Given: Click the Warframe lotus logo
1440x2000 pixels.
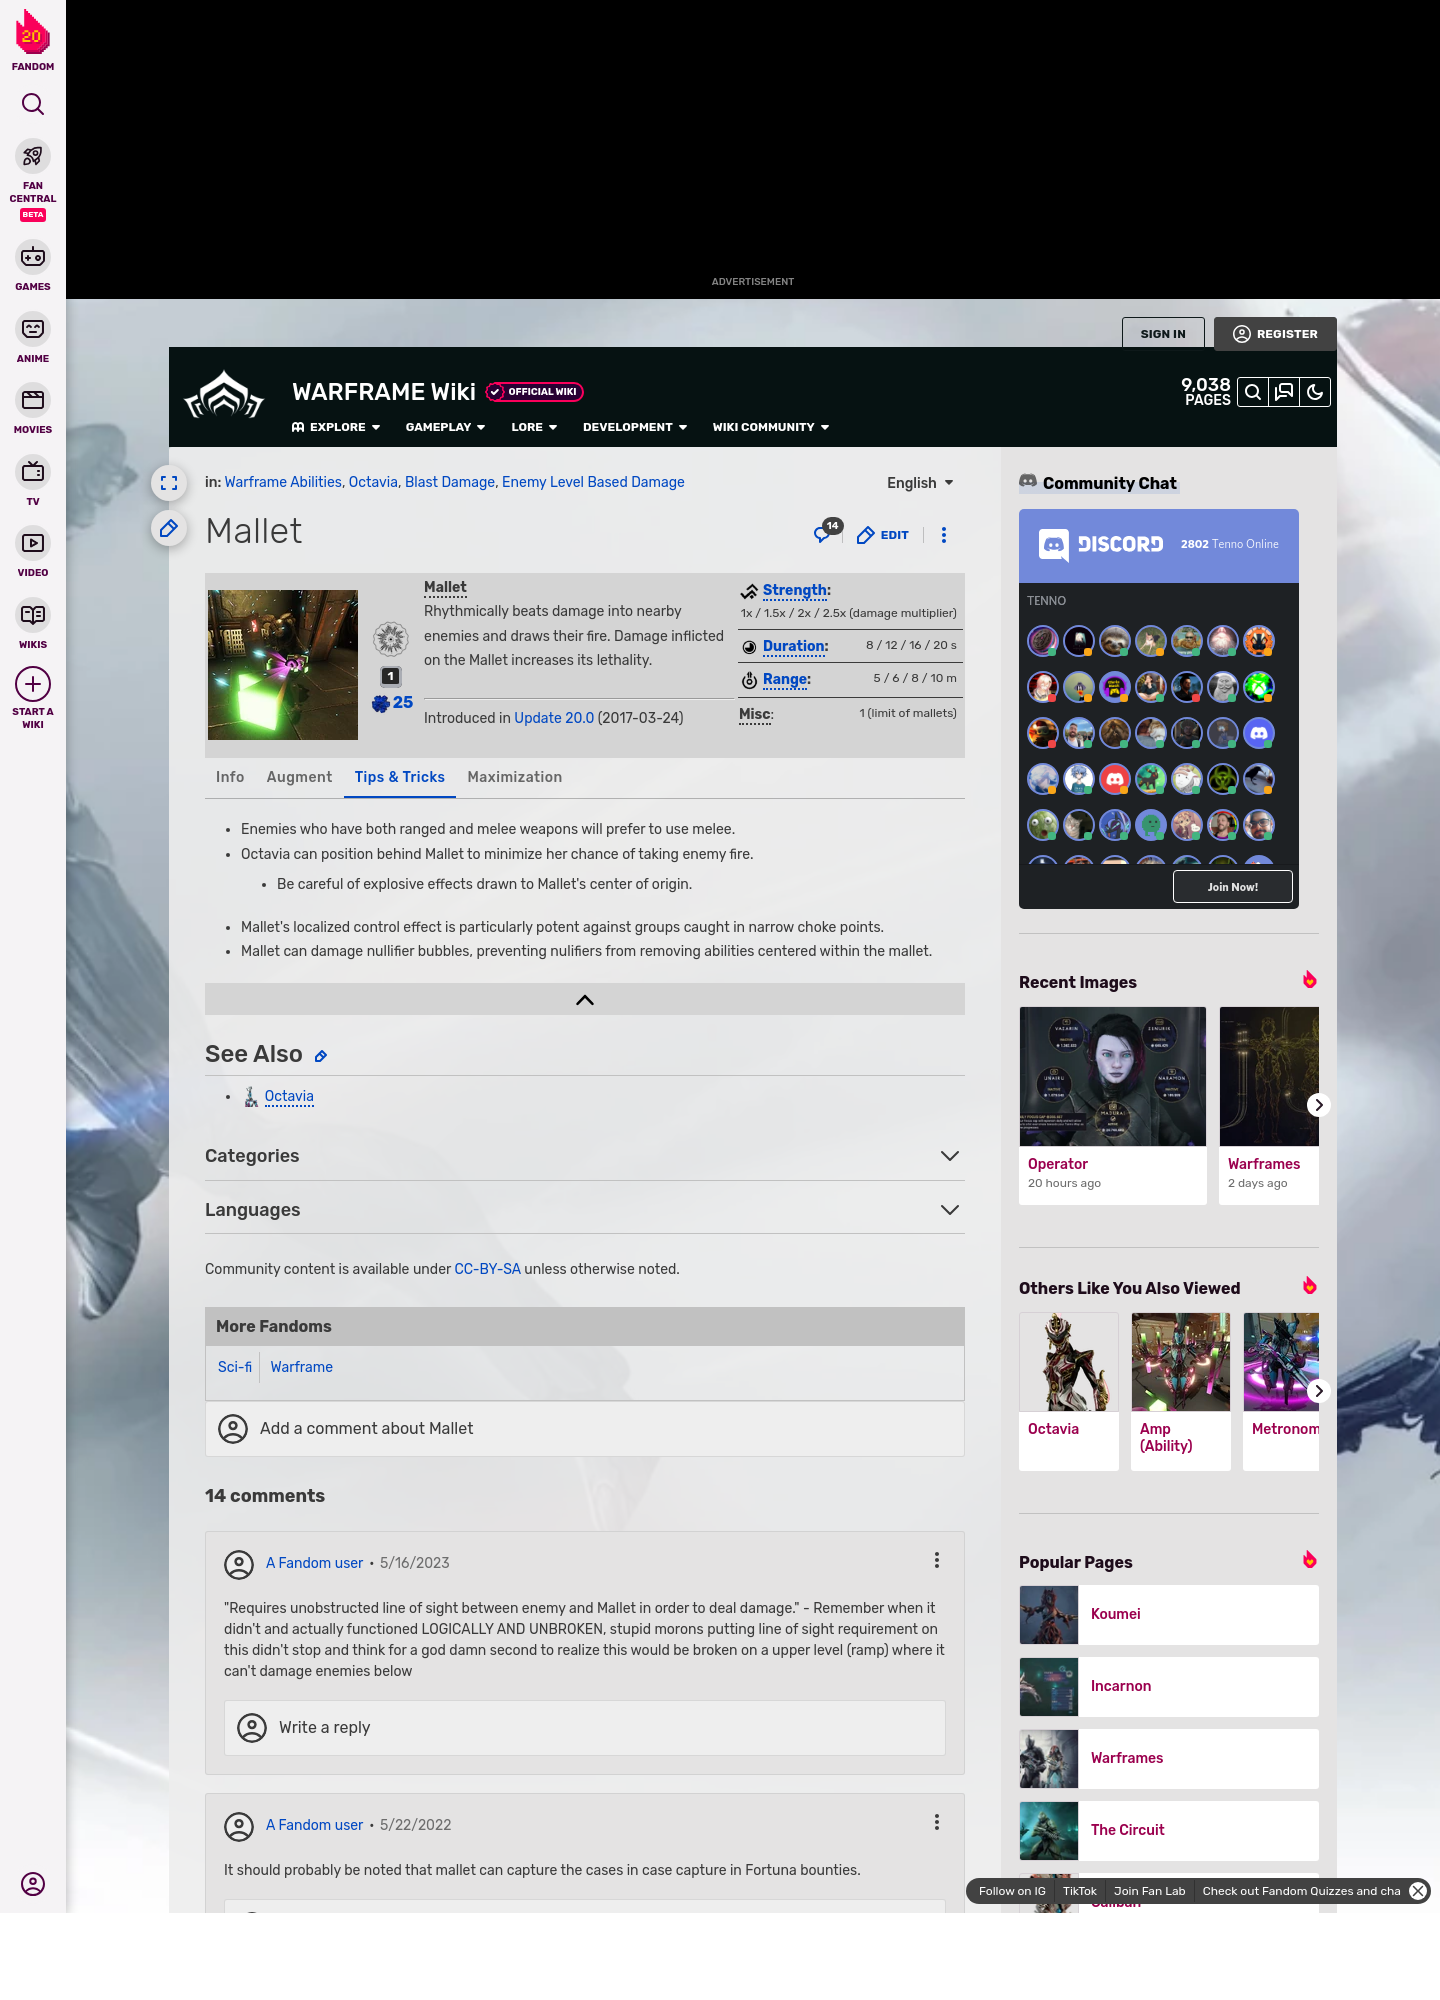Looking at the screenshot, I should click(x=224, y=395).
